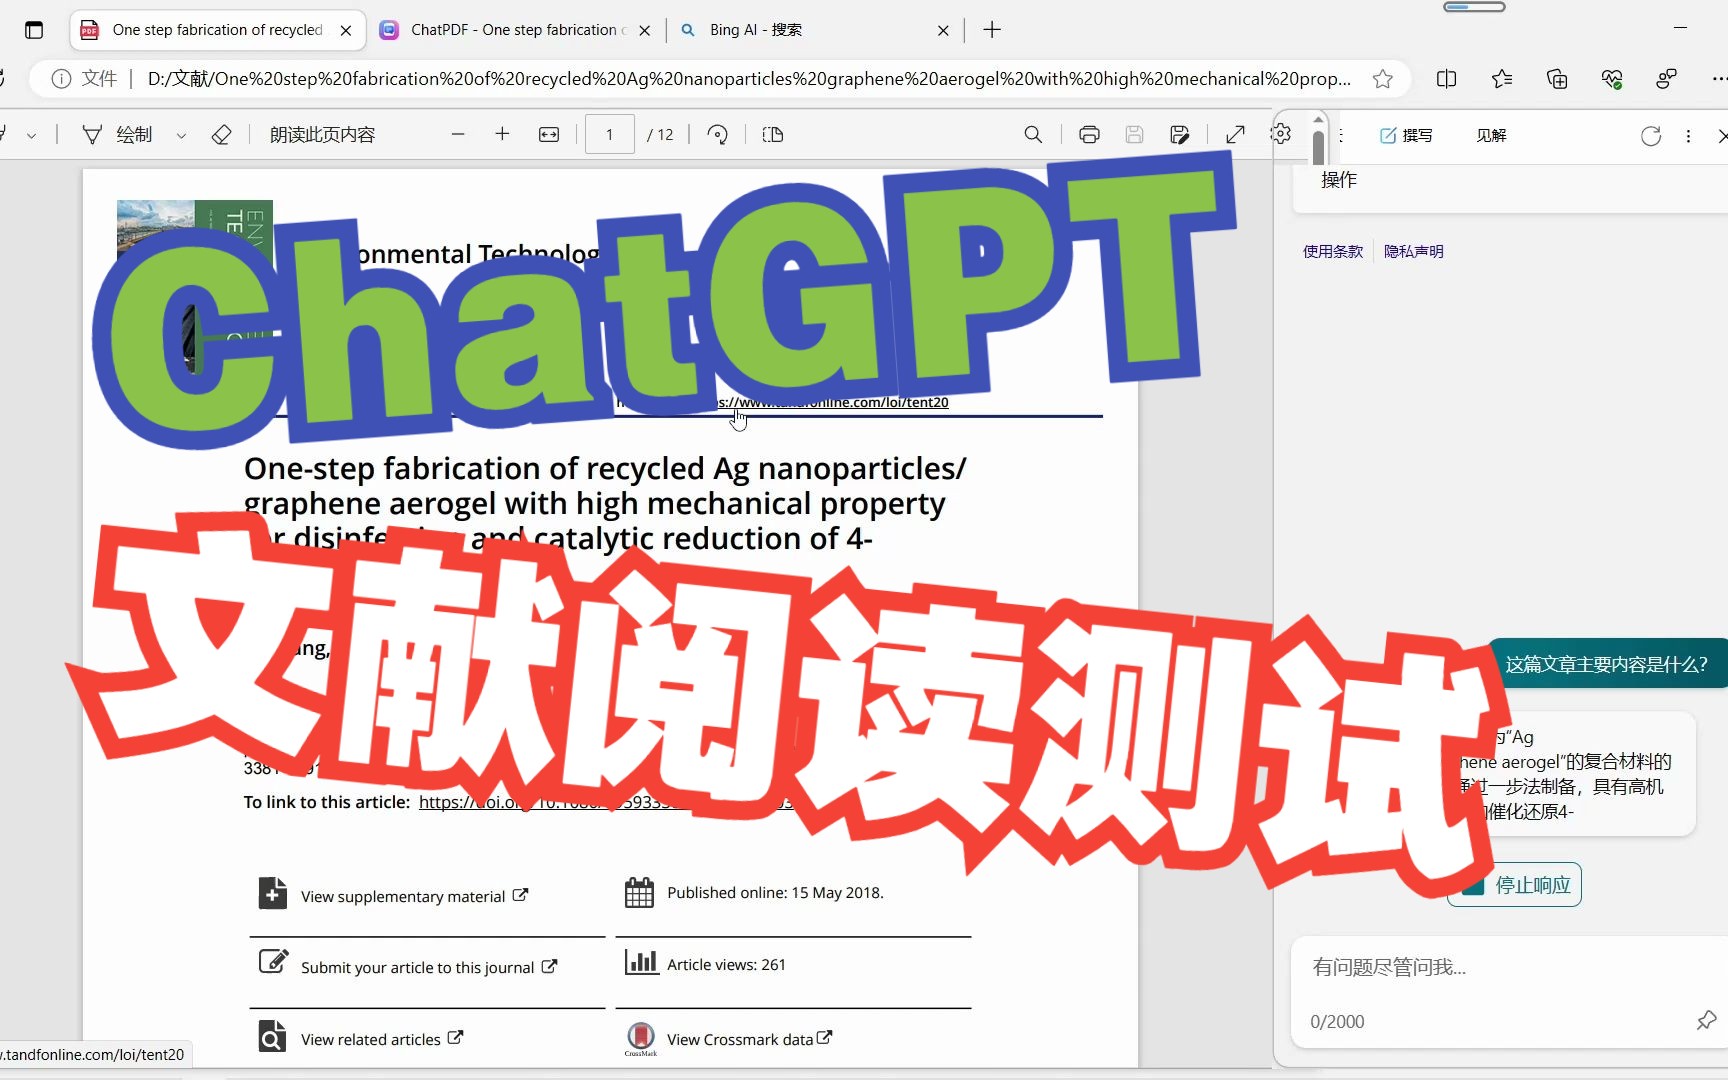Click Stop responding (停止响应) button
The width and height of the screenshot is (1728, 1080).
coord(1514,885)
